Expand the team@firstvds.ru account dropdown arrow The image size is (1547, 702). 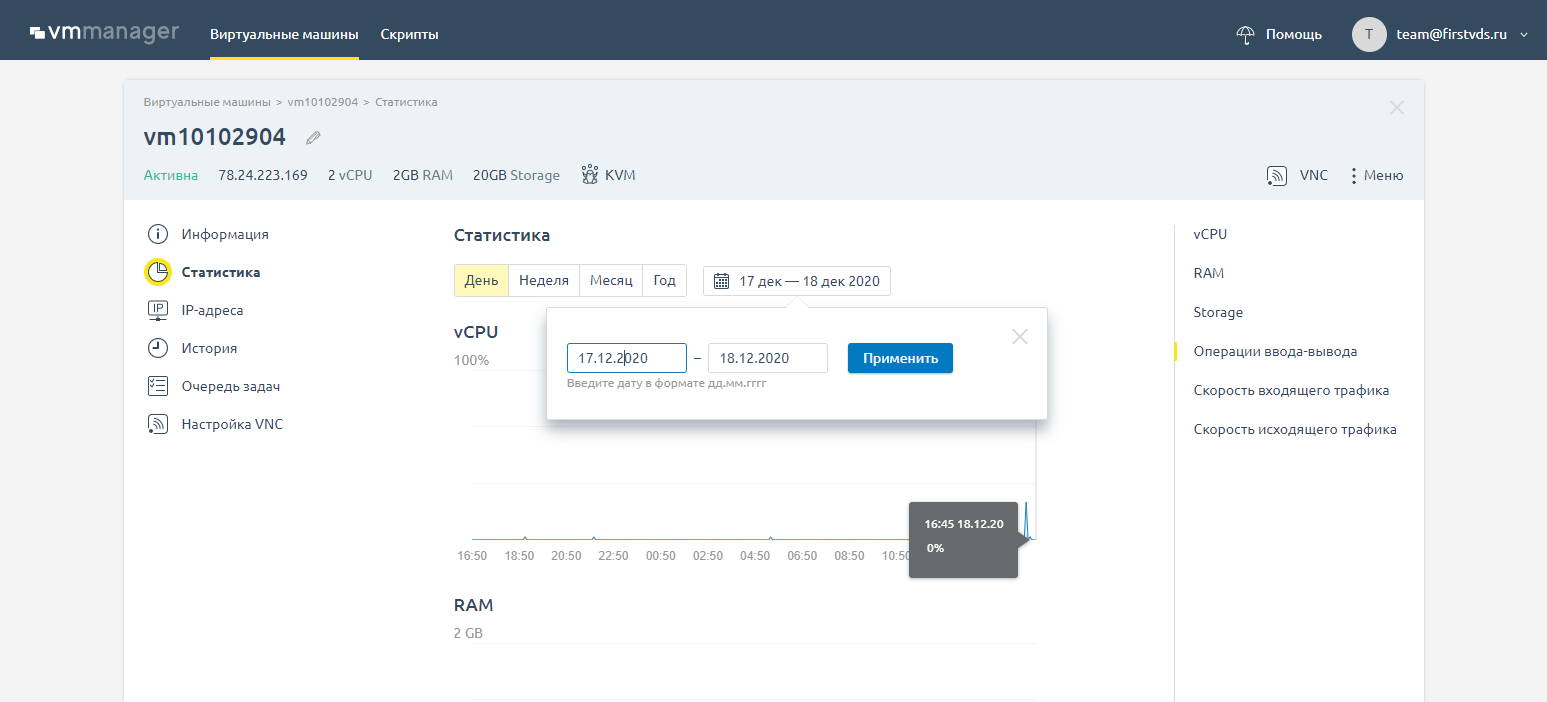tap(1524, 35)
